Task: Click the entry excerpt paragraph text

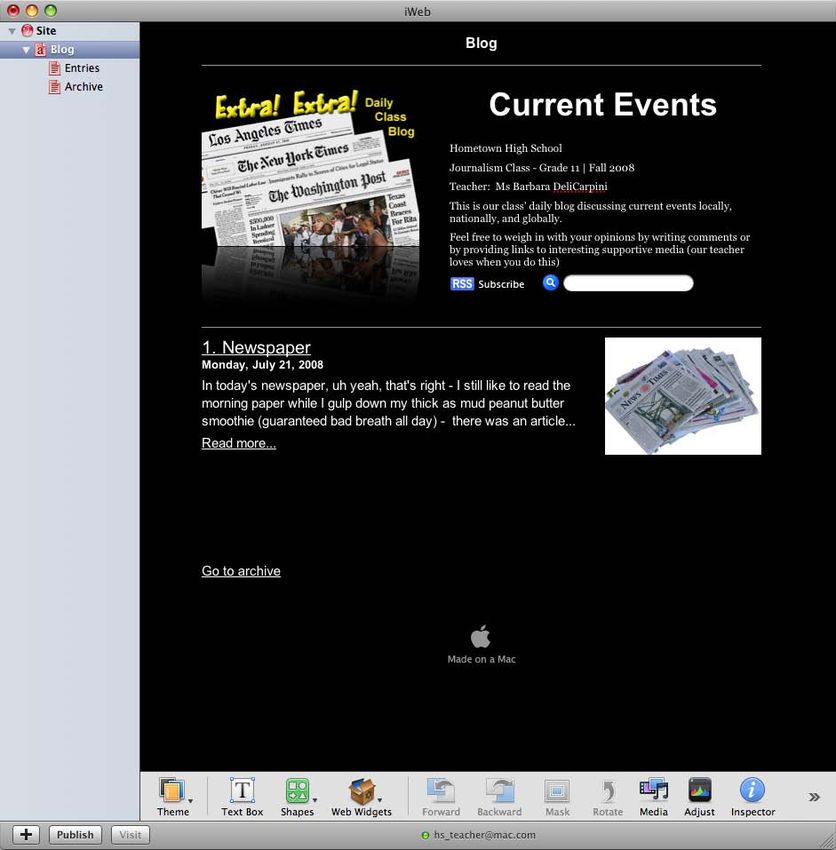Action: tap(388, 403)
